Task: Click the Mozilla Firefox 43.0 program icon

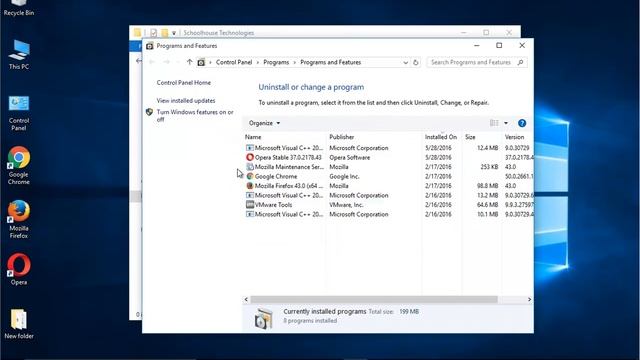Action: coord(250,186)
